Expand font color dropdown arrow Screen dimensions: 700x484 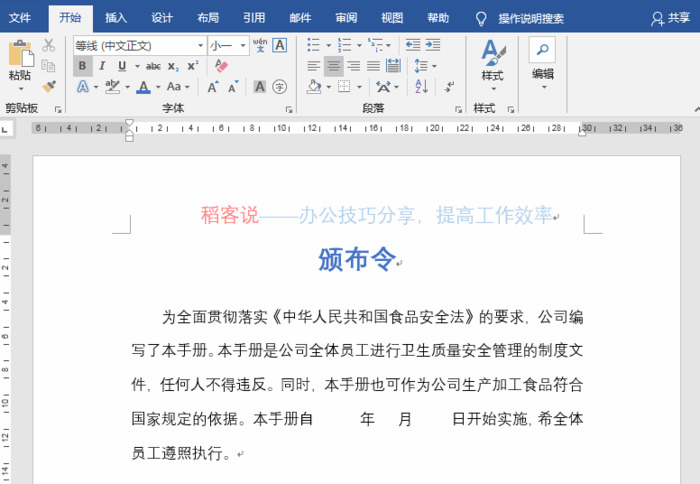(158, 87)
